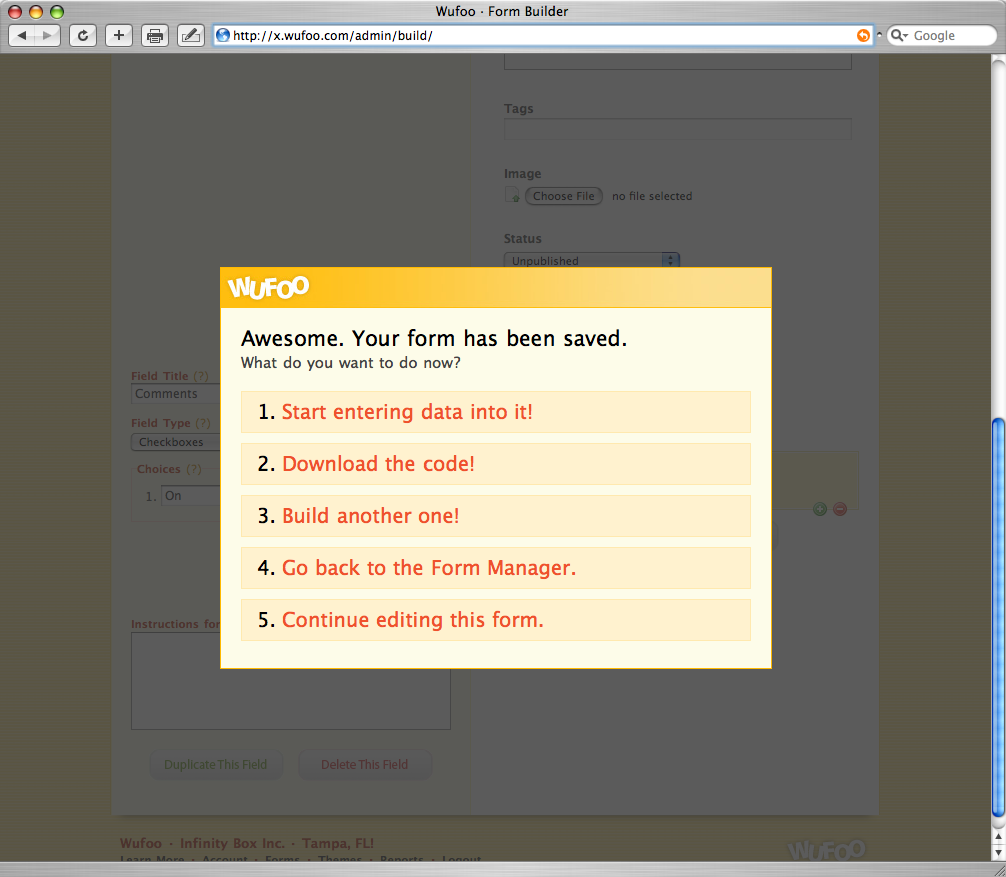Zoom the window with the green button

(57, 12)
